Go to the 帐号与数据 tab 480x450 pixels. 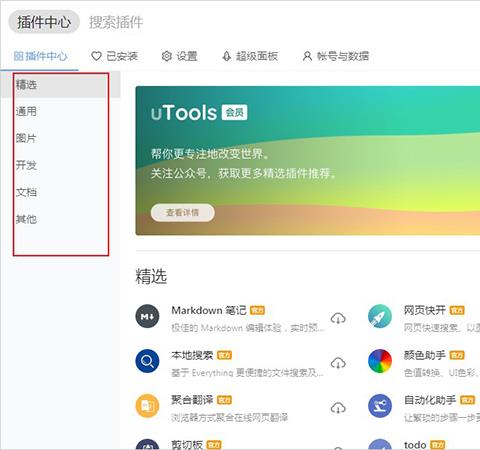[x=336, y=56]
